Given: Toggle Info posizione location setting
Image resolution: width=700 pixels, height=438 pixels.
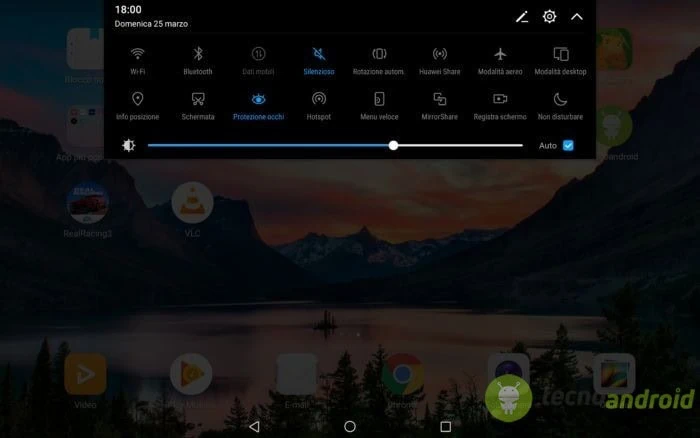Looking at the screenshot, I should pyautogui.click(x=138, y=106).
